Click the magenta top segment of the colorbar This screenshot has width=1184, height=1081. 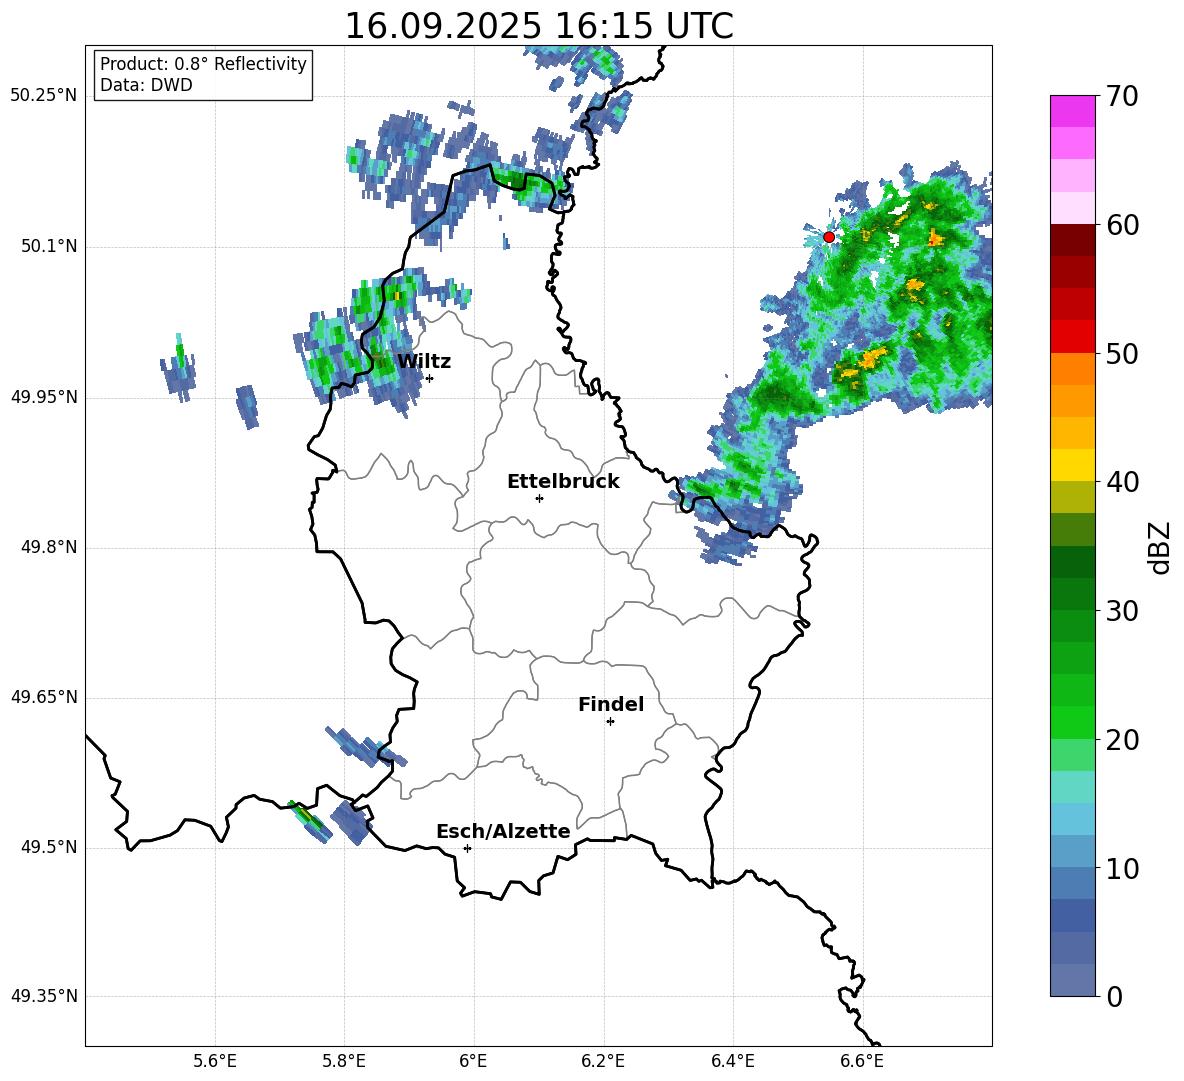coord(1073,111)
